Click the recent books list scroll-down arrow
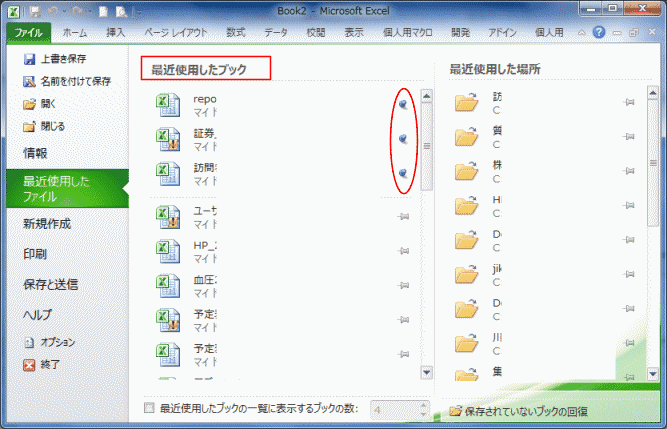 coord(426,373)
